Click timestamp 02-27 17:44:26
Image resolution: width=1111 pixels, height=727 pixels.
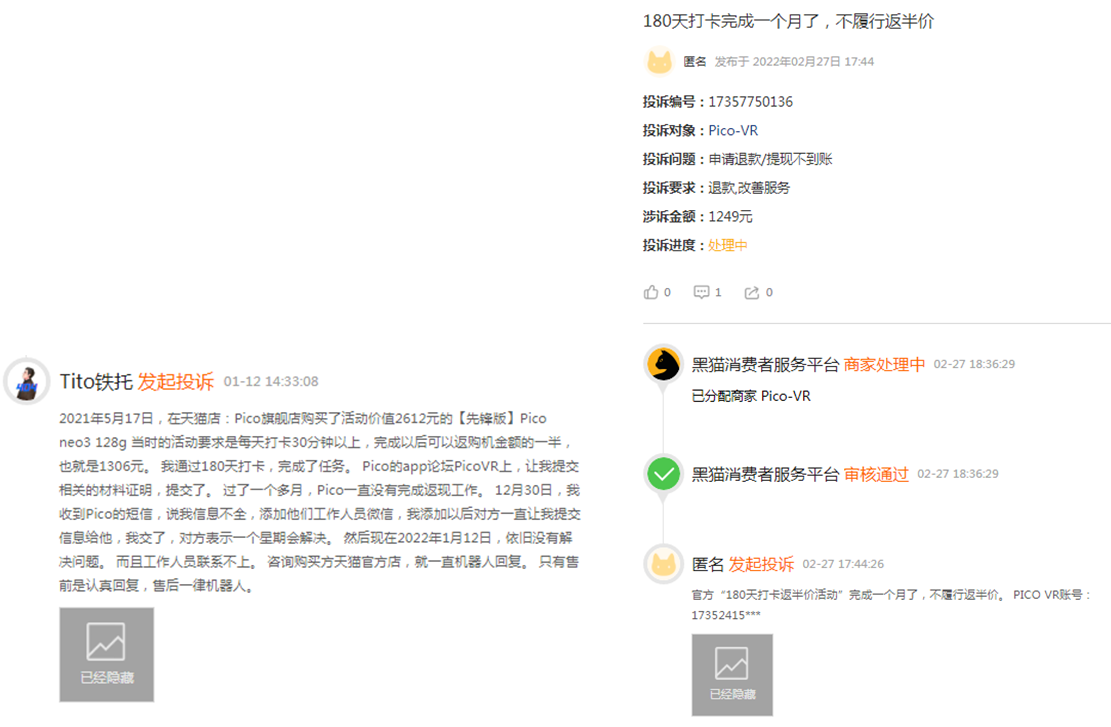(x=843, y=564)
